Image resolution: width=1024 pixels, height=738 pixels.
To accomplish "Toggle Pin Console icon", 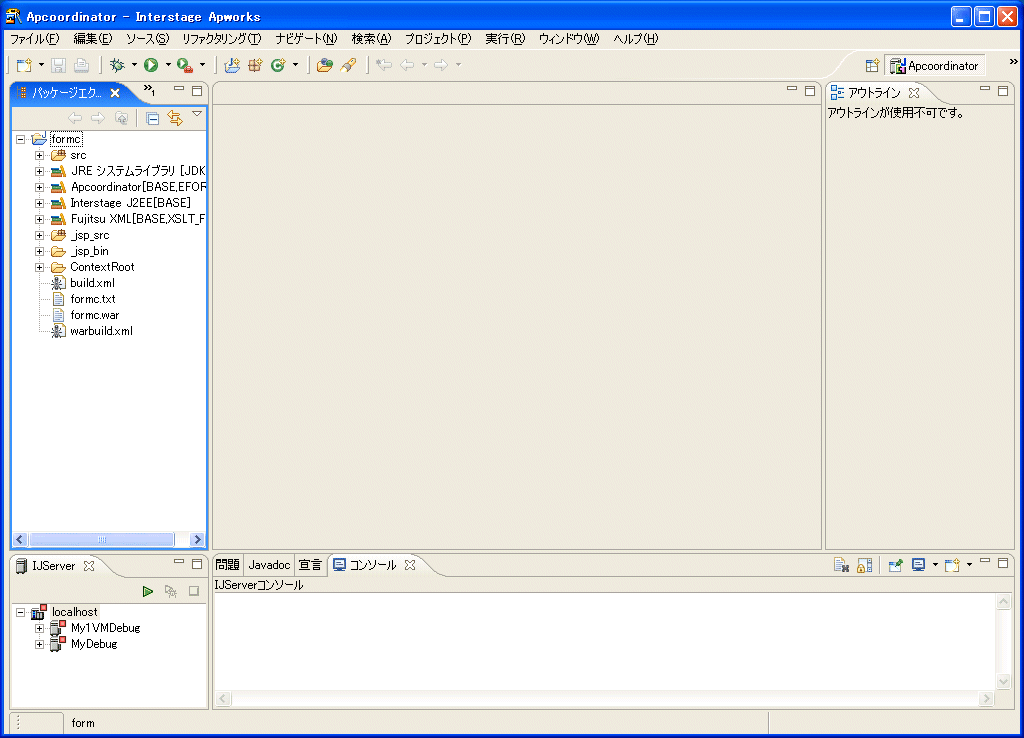I will pyautogui.click(x=895, y=565).
